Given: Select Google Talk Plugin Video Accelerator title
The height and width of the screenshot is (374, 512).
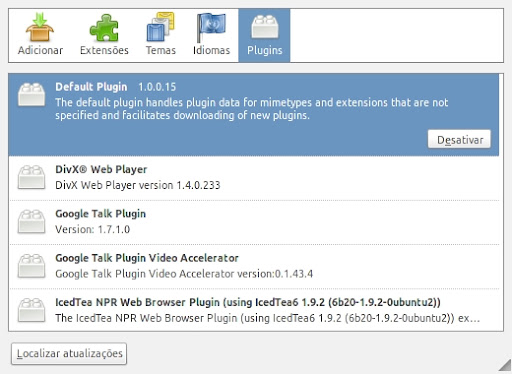Looking at the screenshot, I should tap(147, 258).
